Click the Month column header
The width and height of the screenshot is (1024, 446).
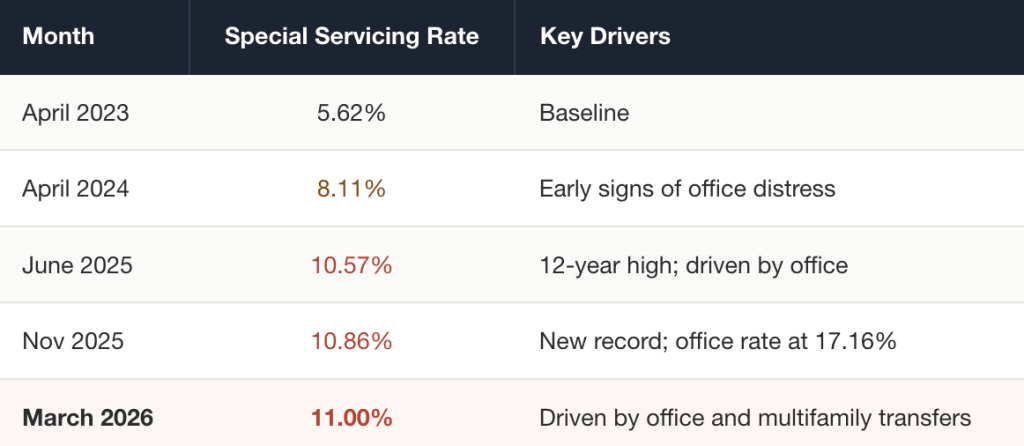[58, 37]
